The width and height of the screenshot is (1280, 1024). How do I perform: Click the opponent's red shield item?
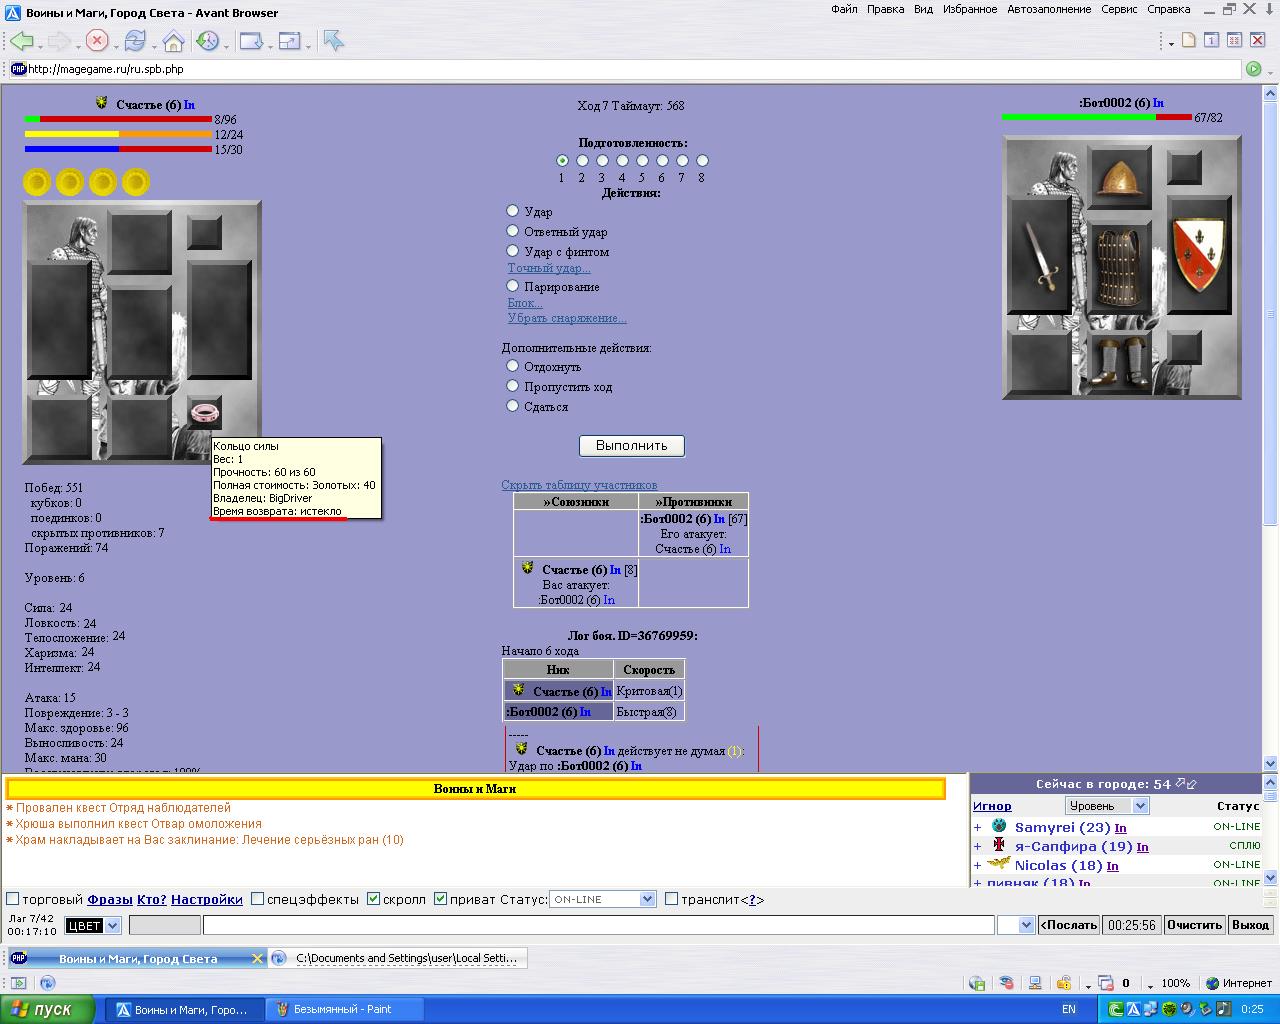(x=1197, y=253)
